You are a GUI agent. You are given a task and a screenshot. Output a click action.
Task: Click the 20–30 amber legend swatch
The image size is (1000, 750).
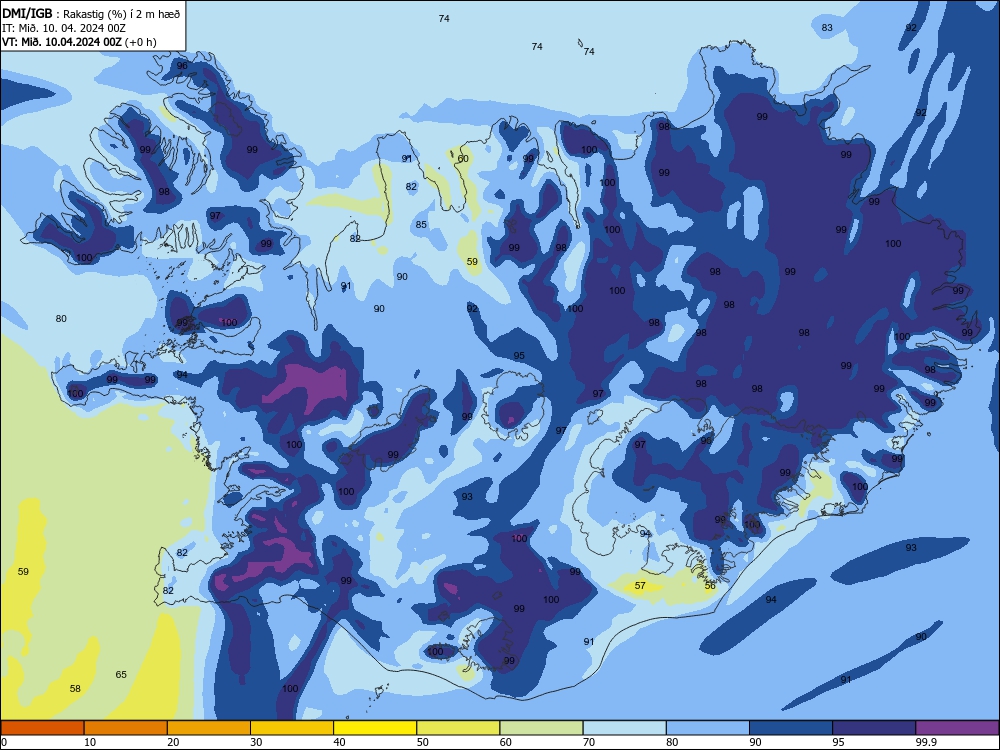point(209,728)
